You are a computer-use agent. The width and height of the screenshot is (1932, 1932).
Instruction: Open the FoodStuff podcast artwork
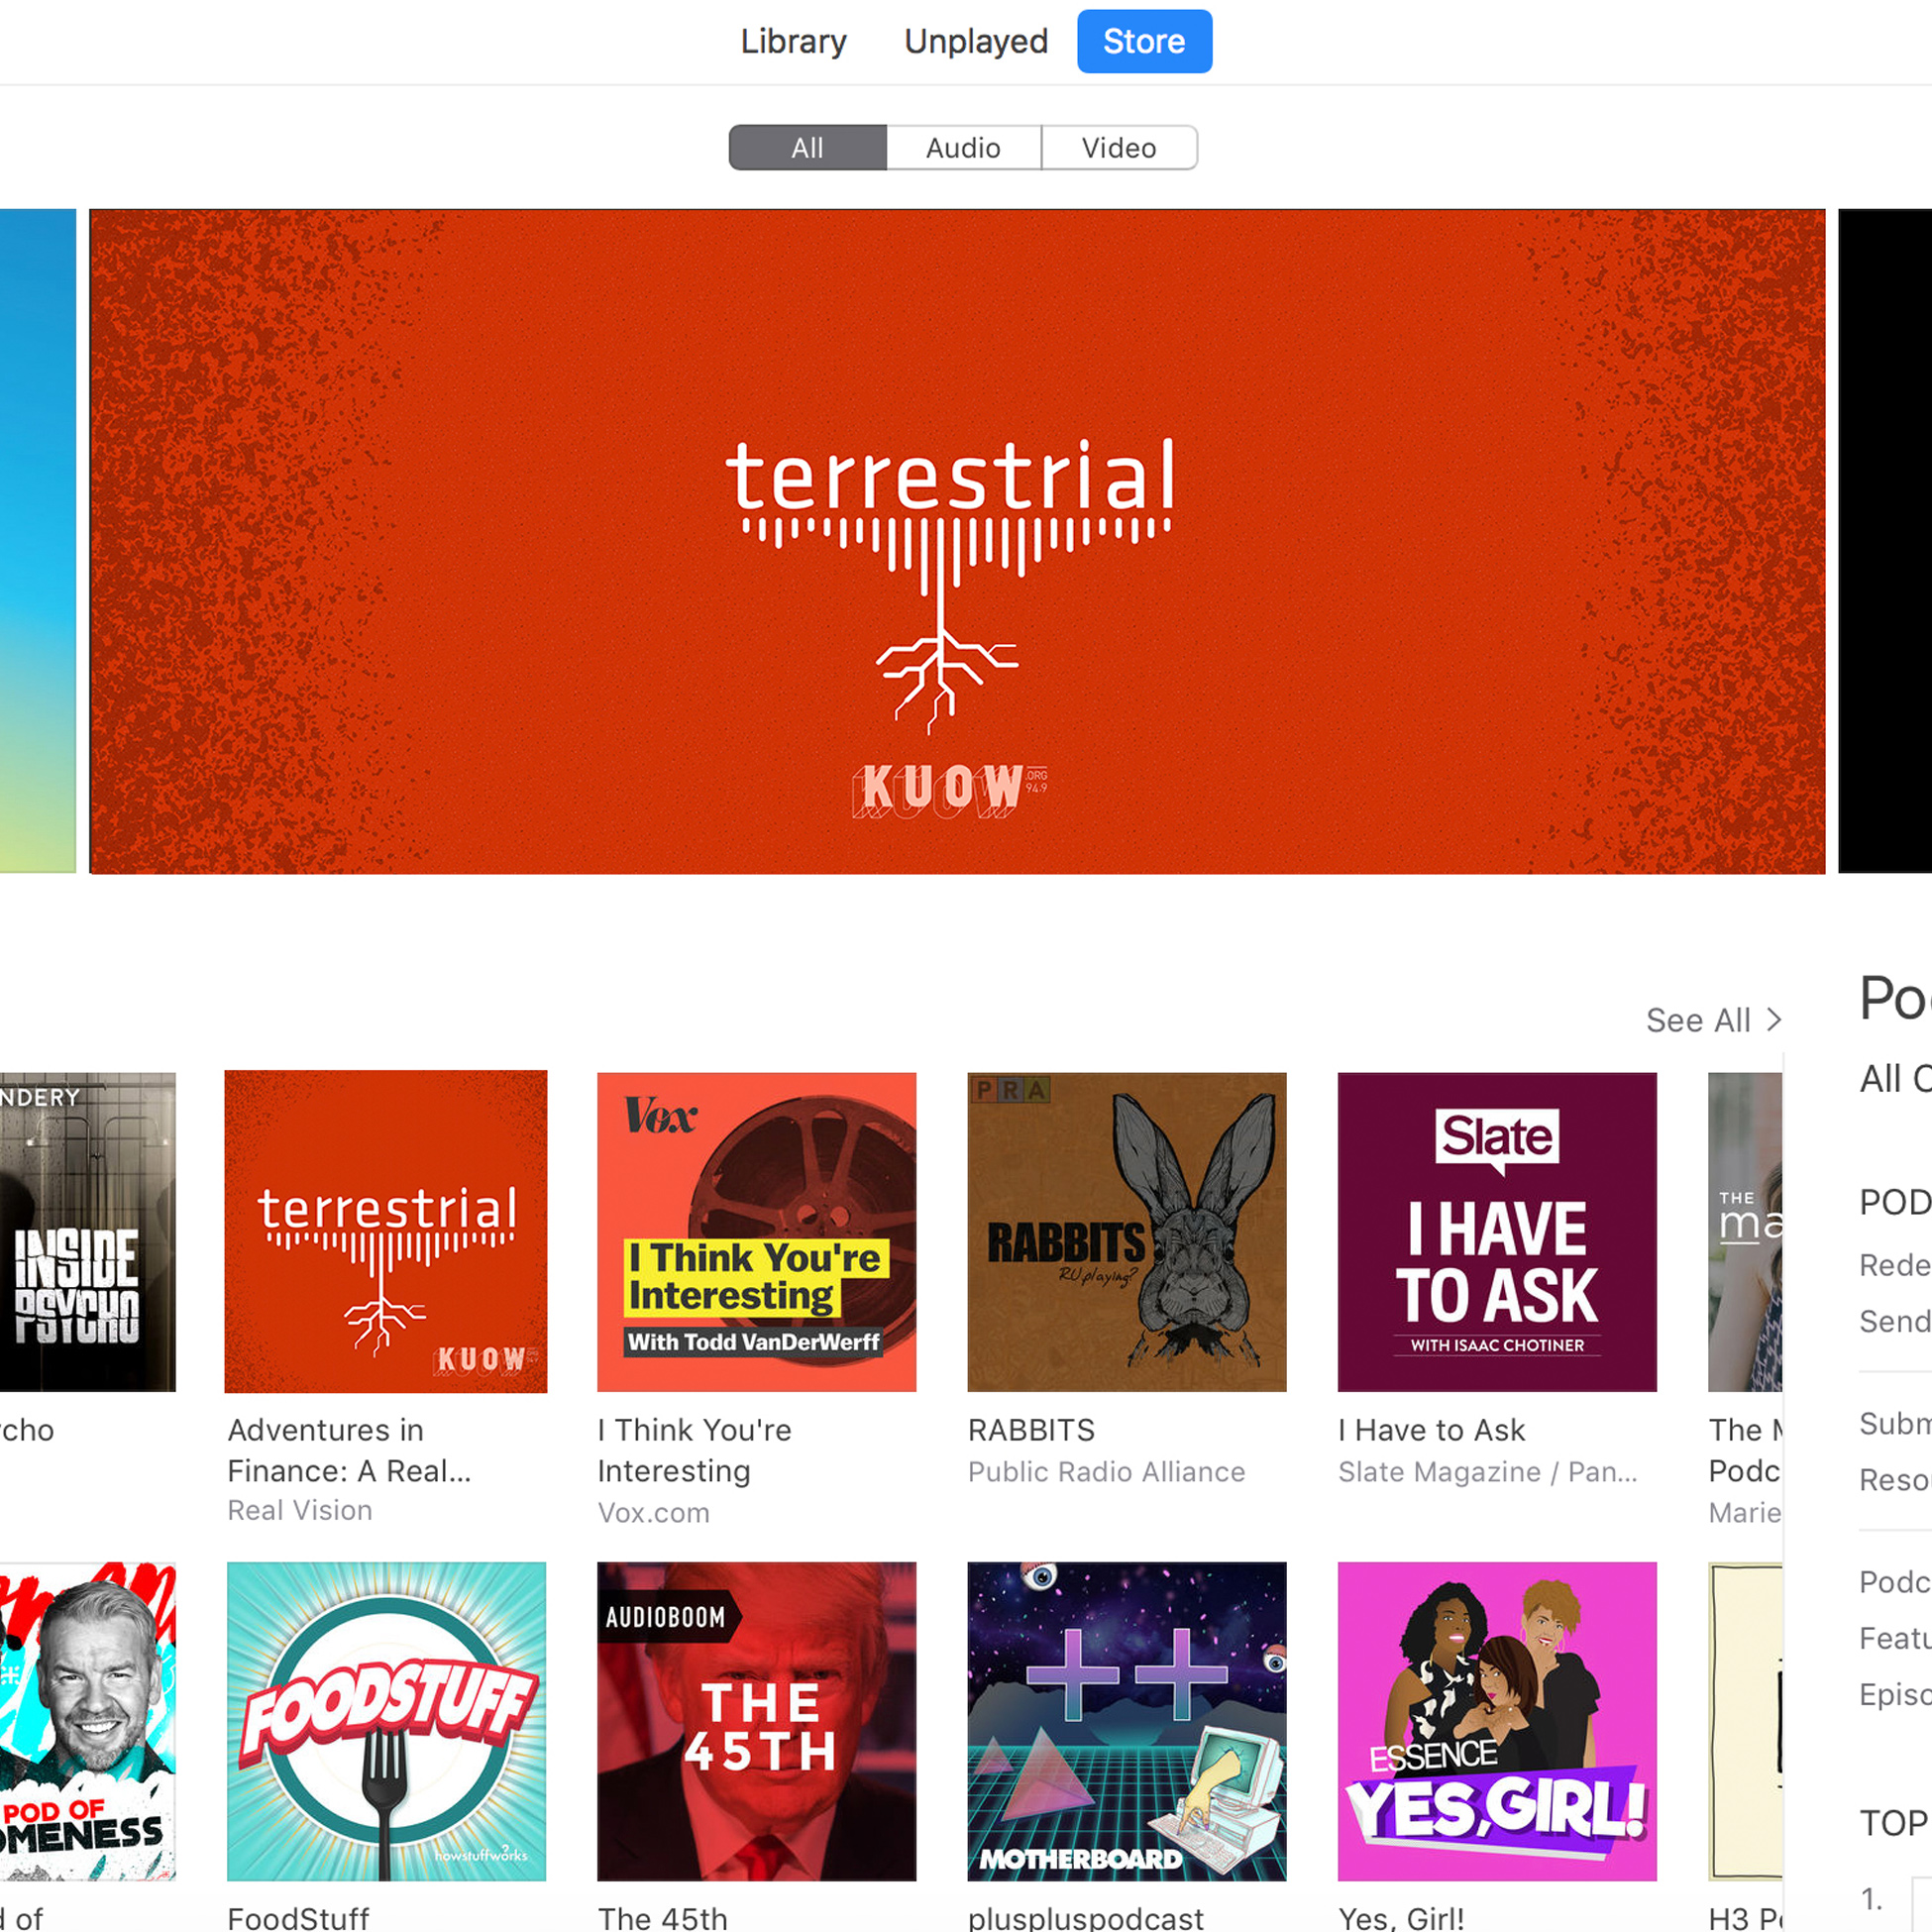[x=386, y=1721]
